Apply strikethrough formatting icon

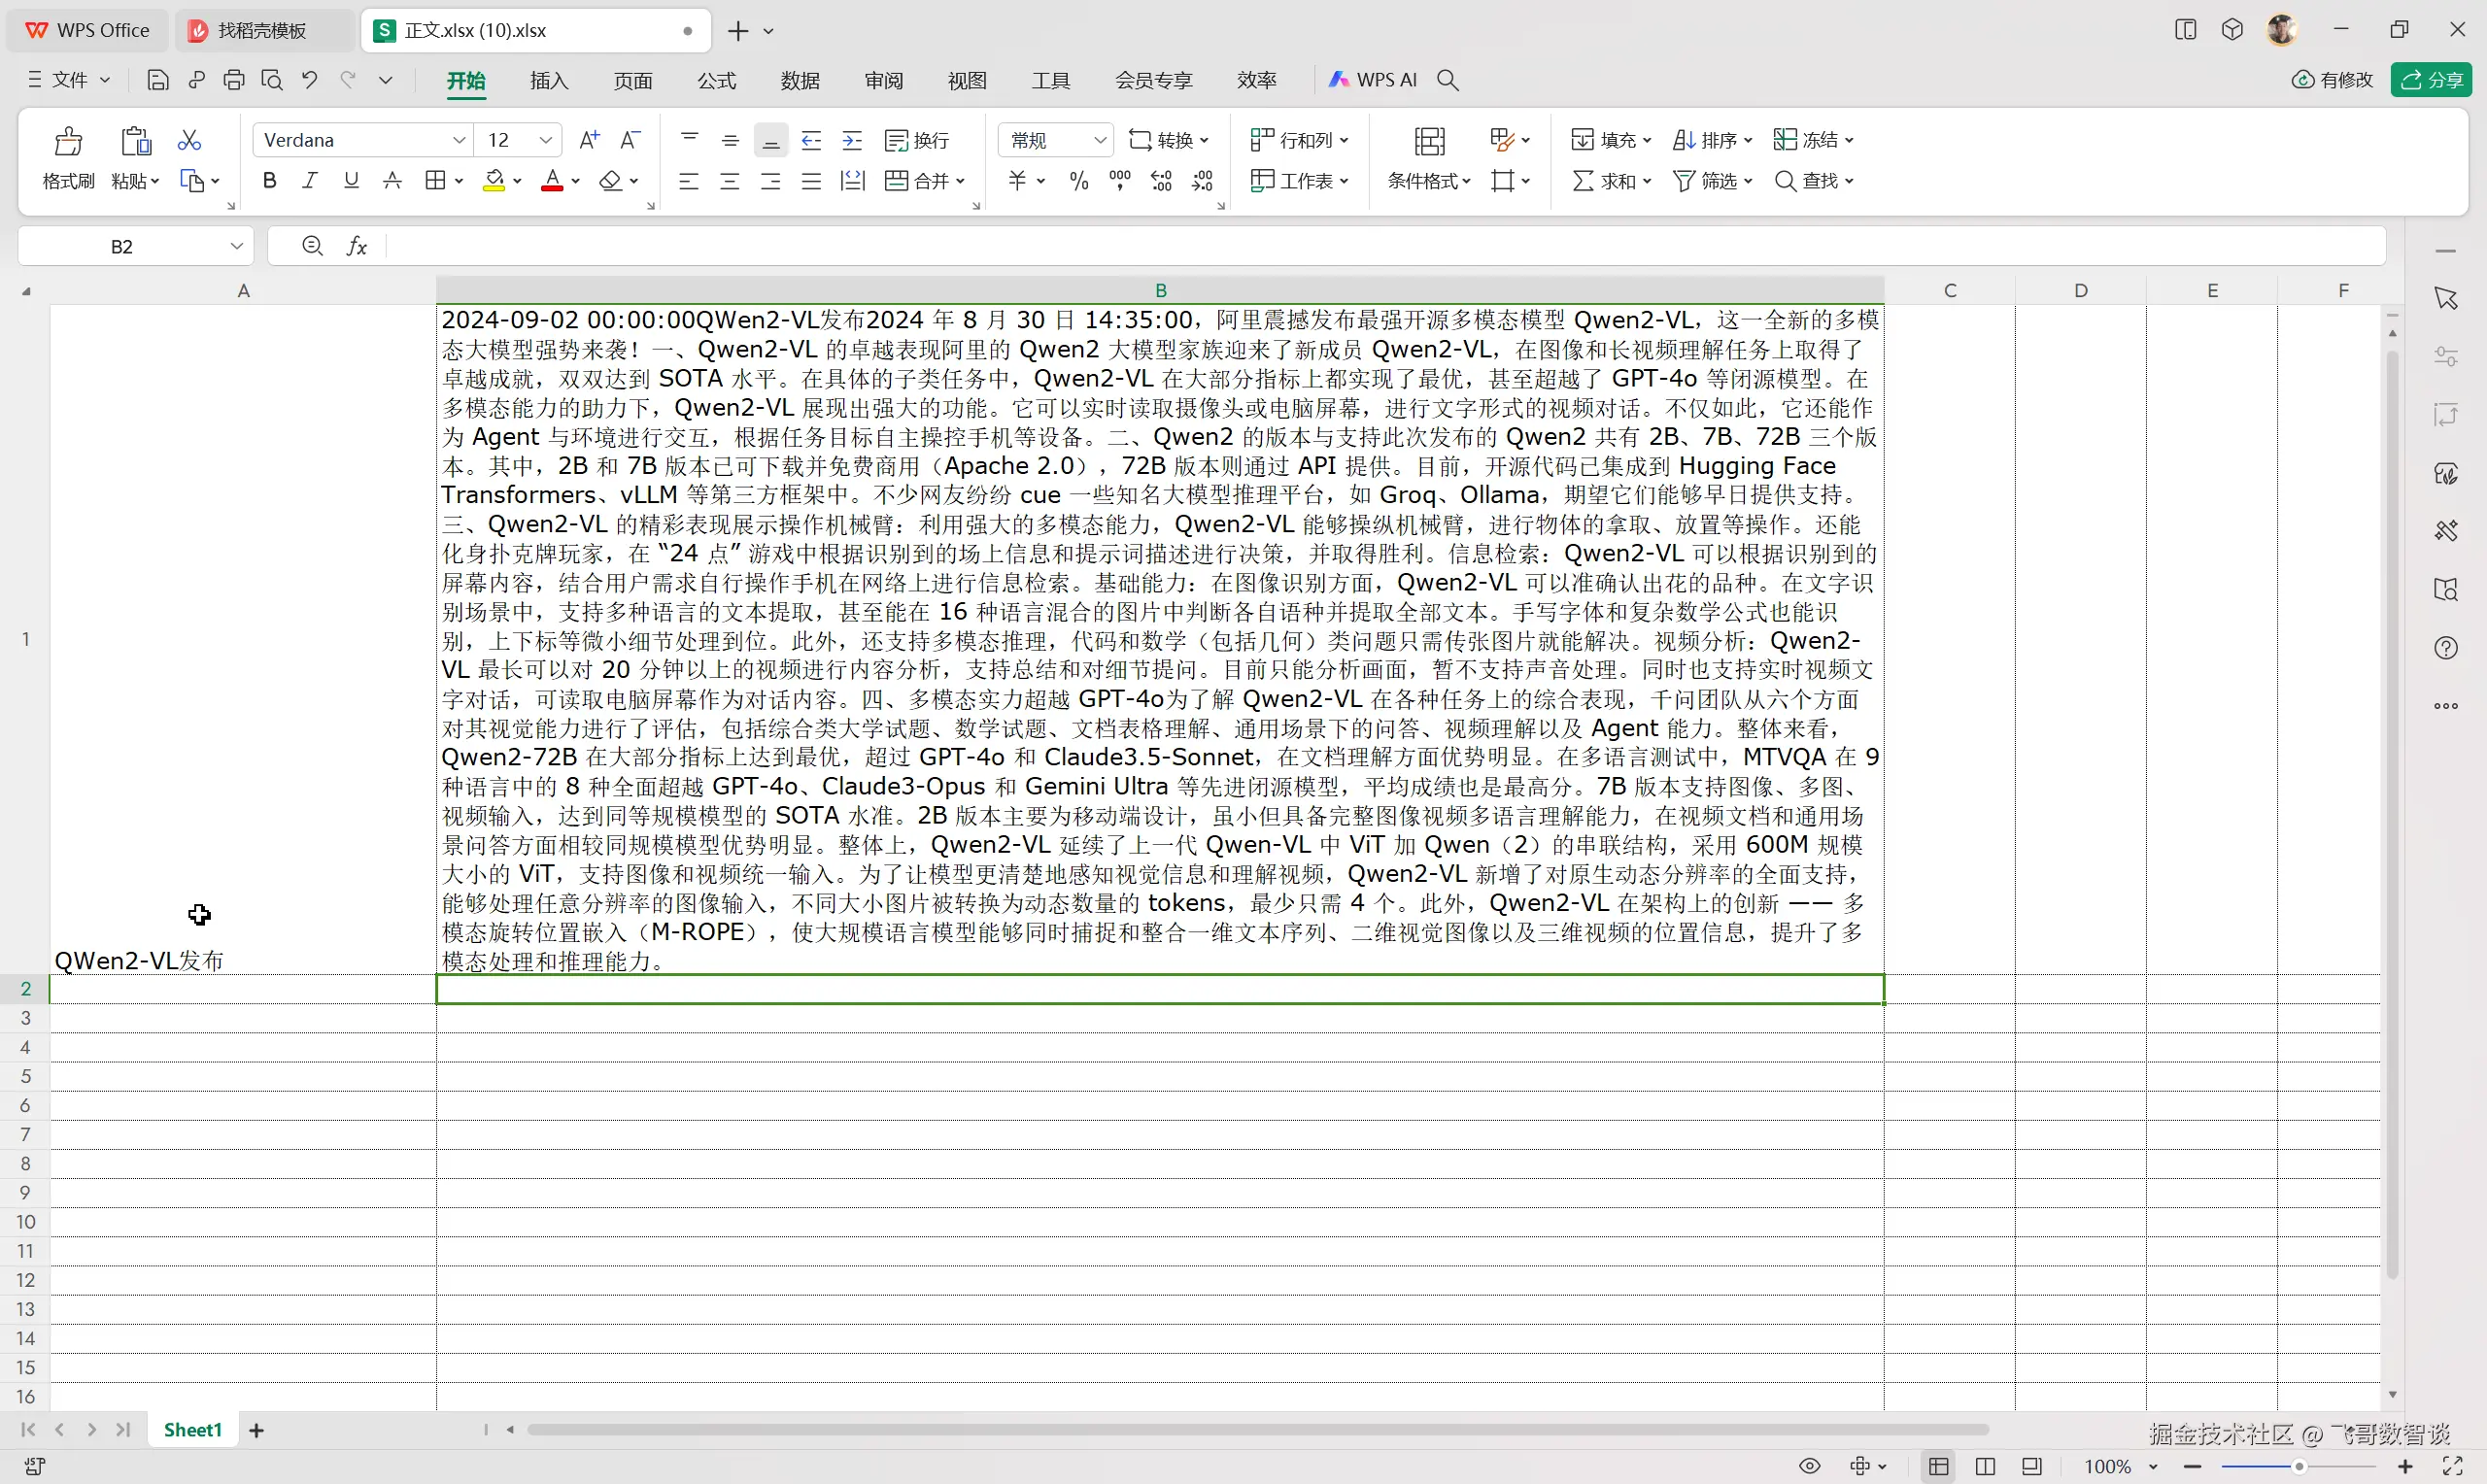(x=393, y=181)
